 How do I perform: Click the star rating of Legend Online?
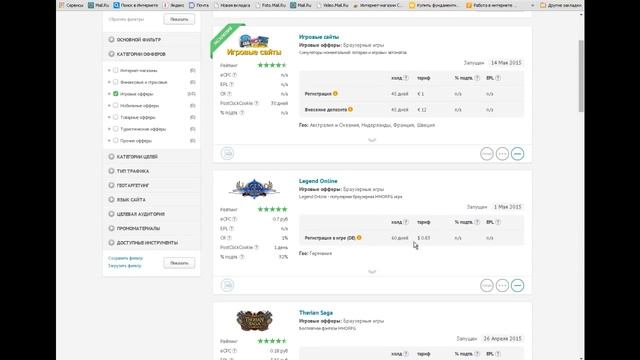pos(272,209)
